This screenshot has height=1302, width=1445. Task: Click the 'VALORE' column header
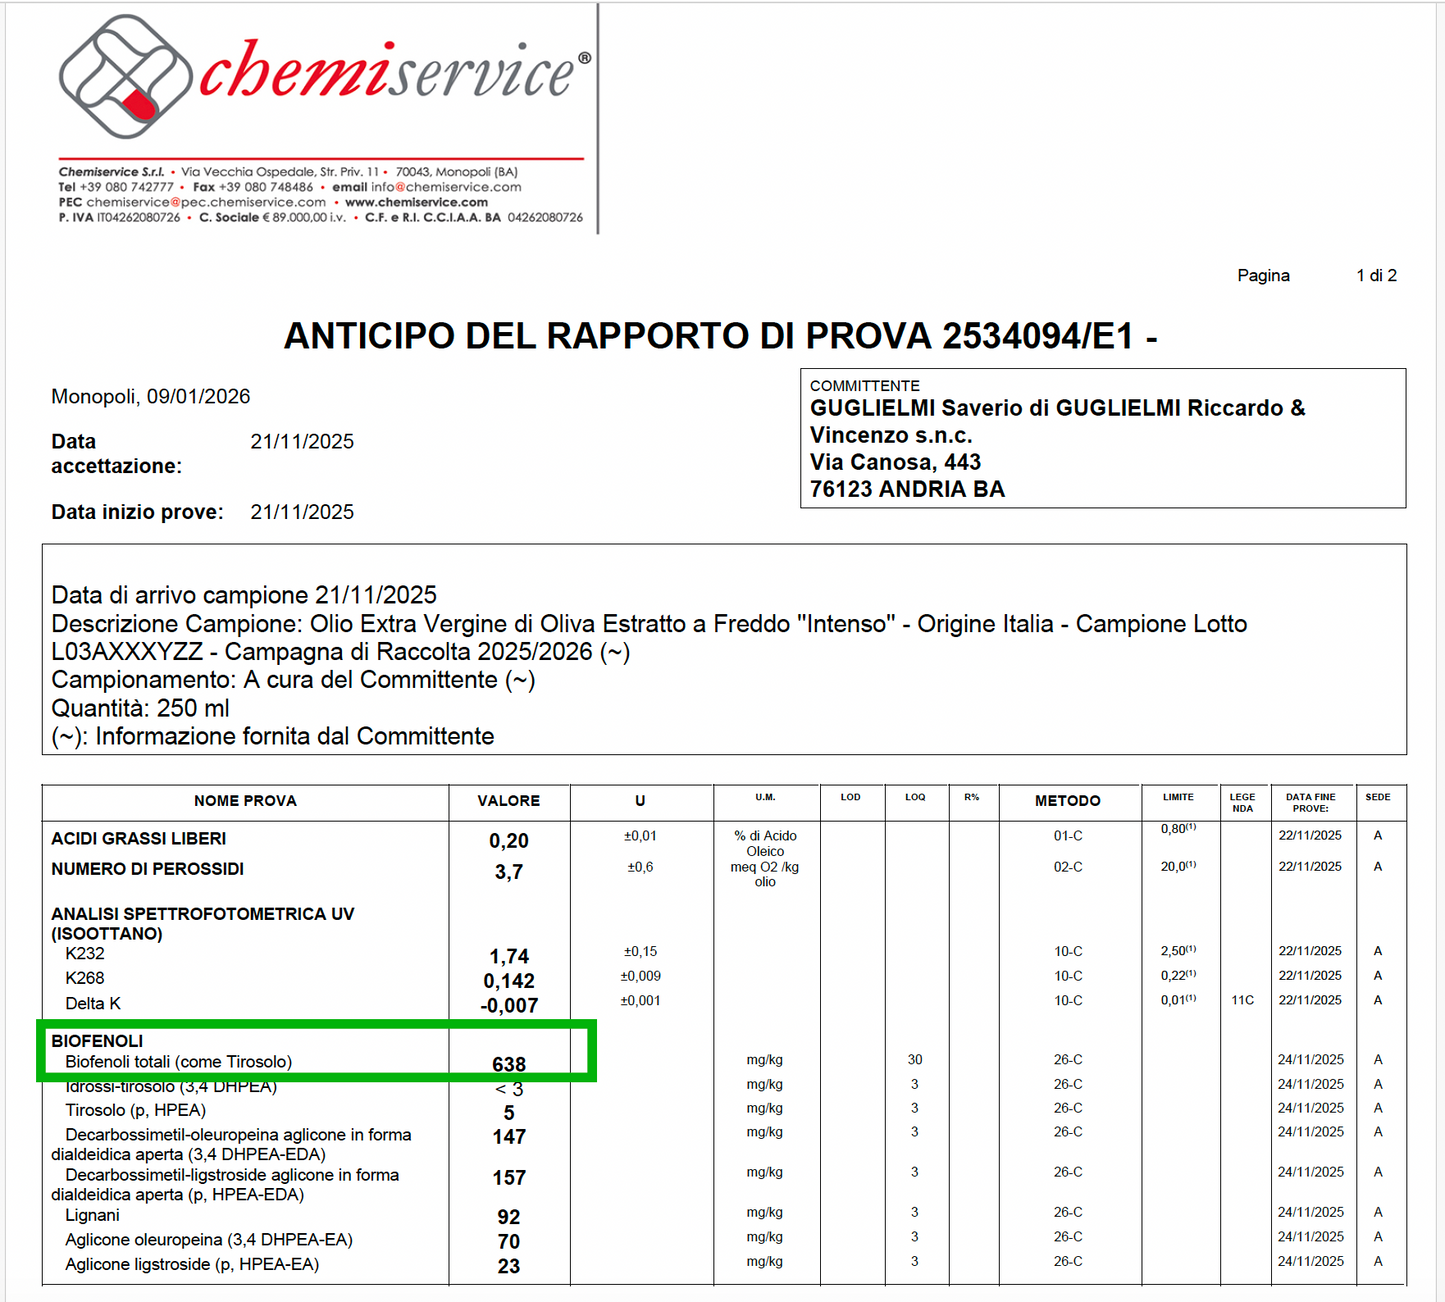[x=509, y=801]
